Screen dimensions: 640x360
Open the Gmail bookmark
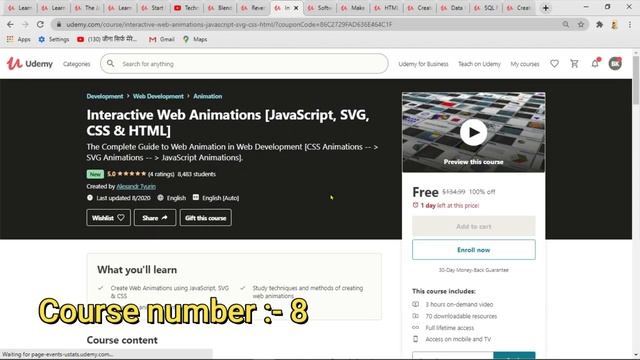click(x=162, y=39)
